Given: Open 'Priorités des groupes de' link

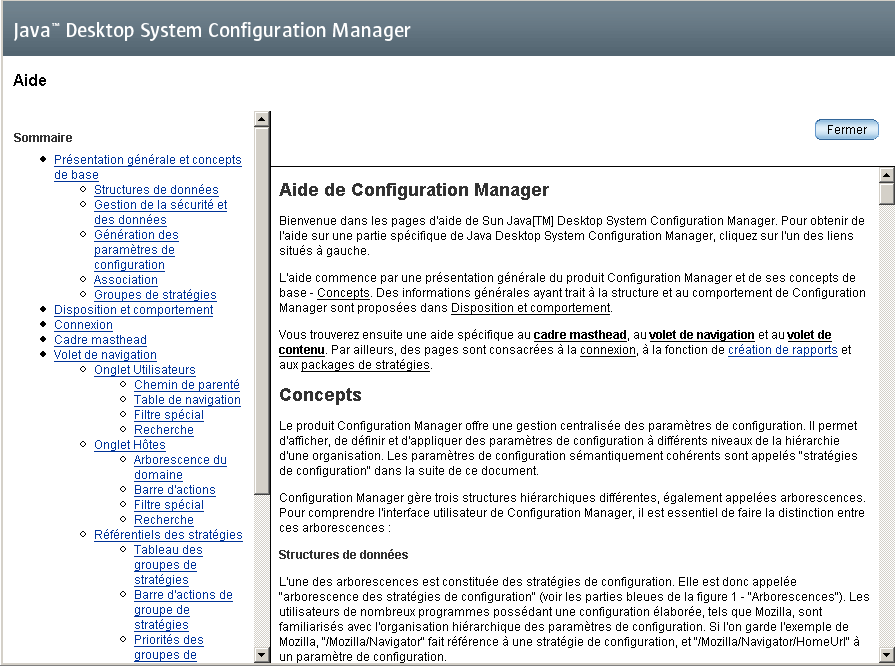Looking at the screenshot, I should coord(168,647).
